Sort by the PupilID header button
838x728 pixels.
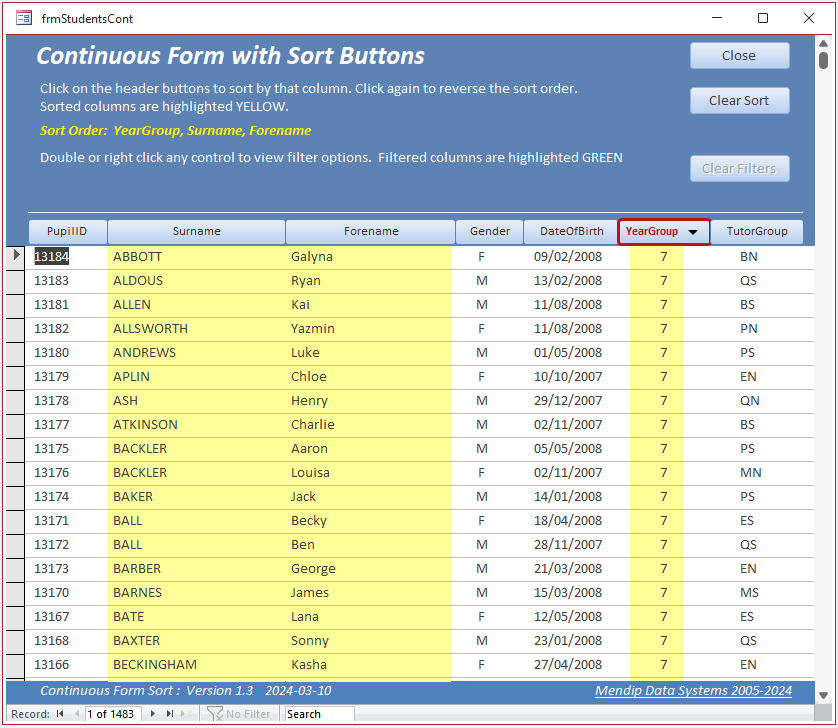tap(67, 231)
